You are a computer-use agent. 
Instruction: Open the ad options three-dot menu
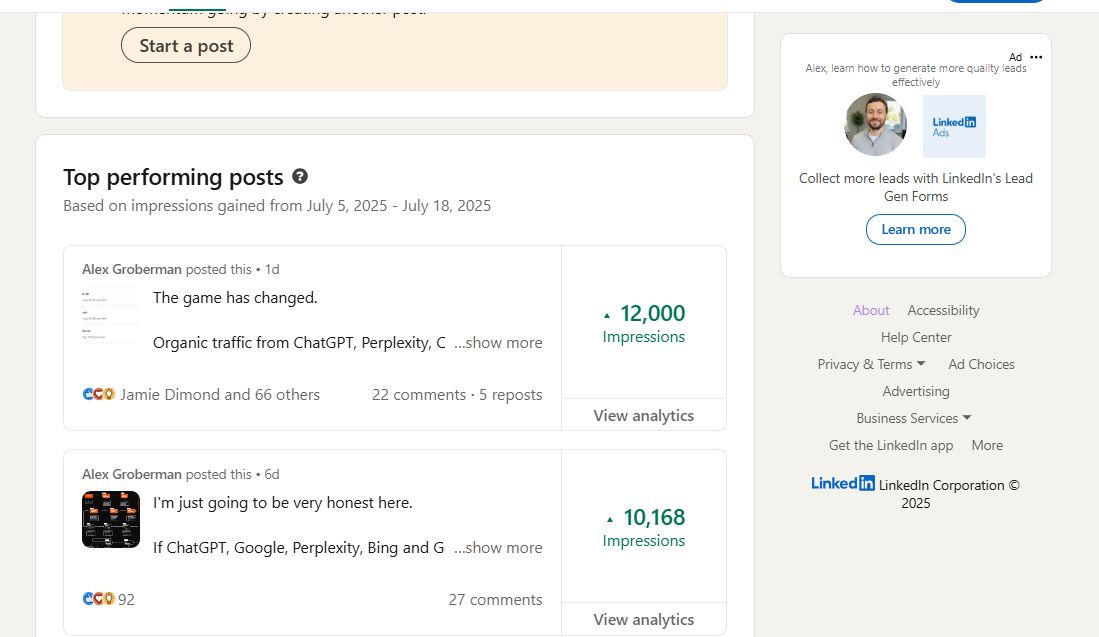1036,57
